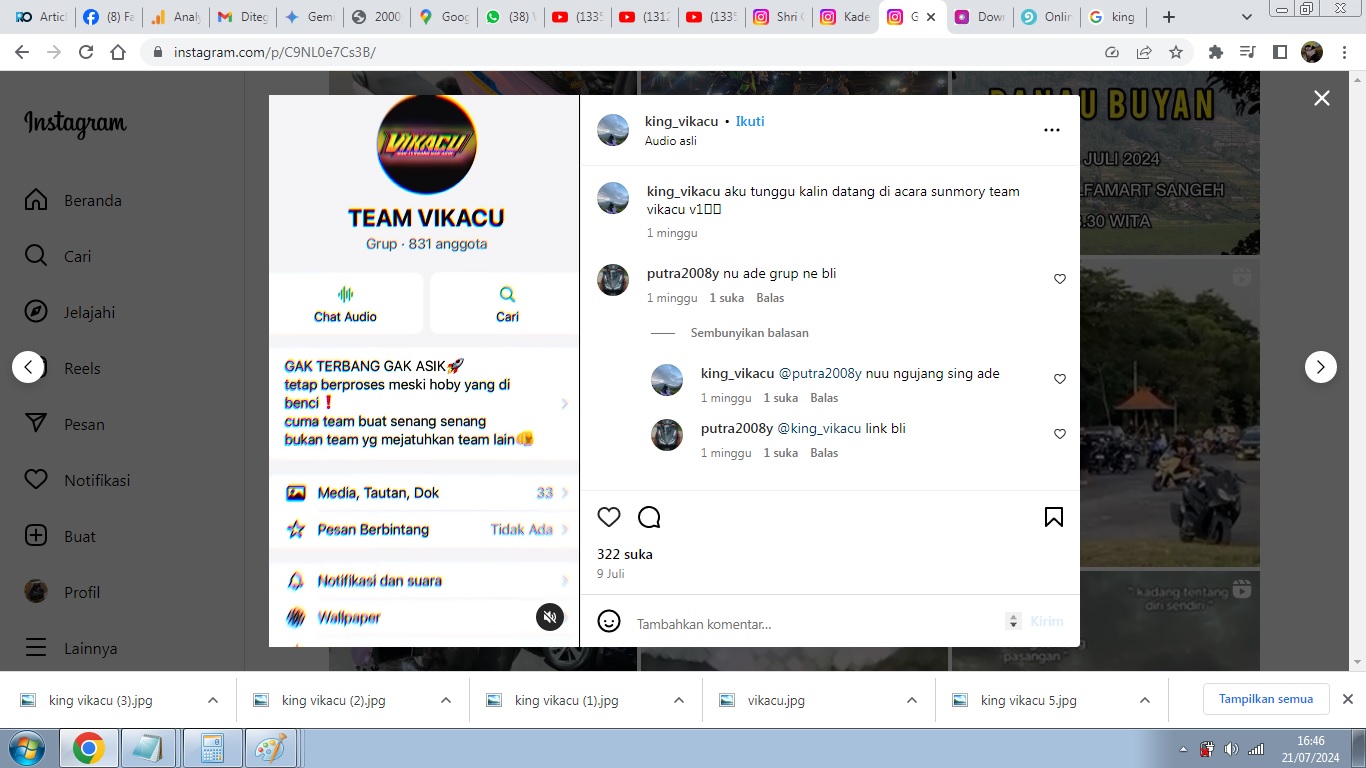Image resolution: width=1366 pixels, height=768 pixels.
Task: Like putra2008y's 'link bli' reply
Action: click(1060, 434)
